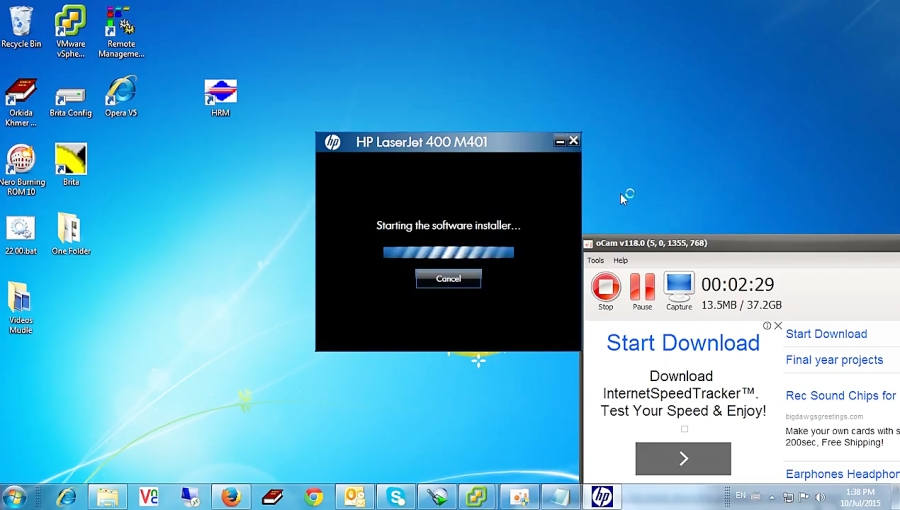Click the recording timer 00:02:29
This screenshot has width=900, height=510.
[738, 285]
